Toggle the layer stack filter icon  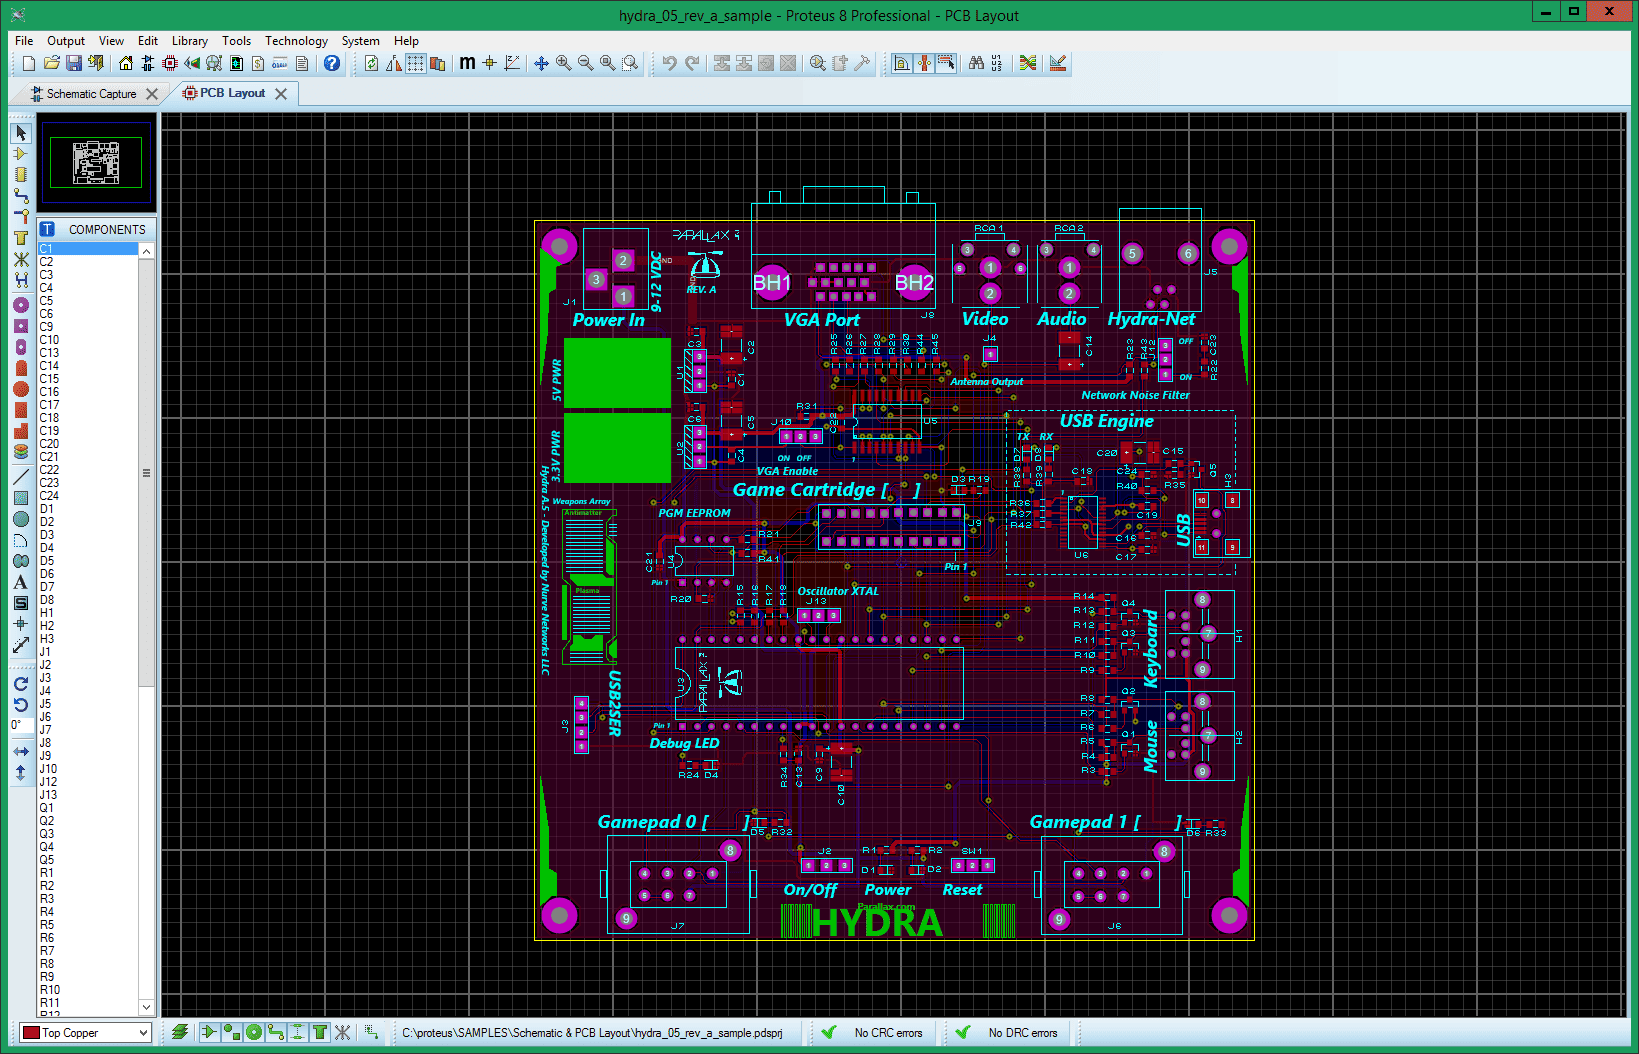(179, 1032)
